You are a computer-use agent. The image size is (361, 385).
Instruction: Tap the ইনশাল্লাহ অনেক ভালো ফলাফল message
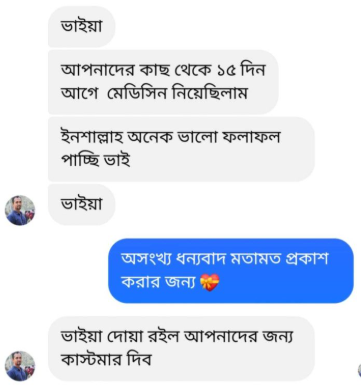tap(181, 149)
